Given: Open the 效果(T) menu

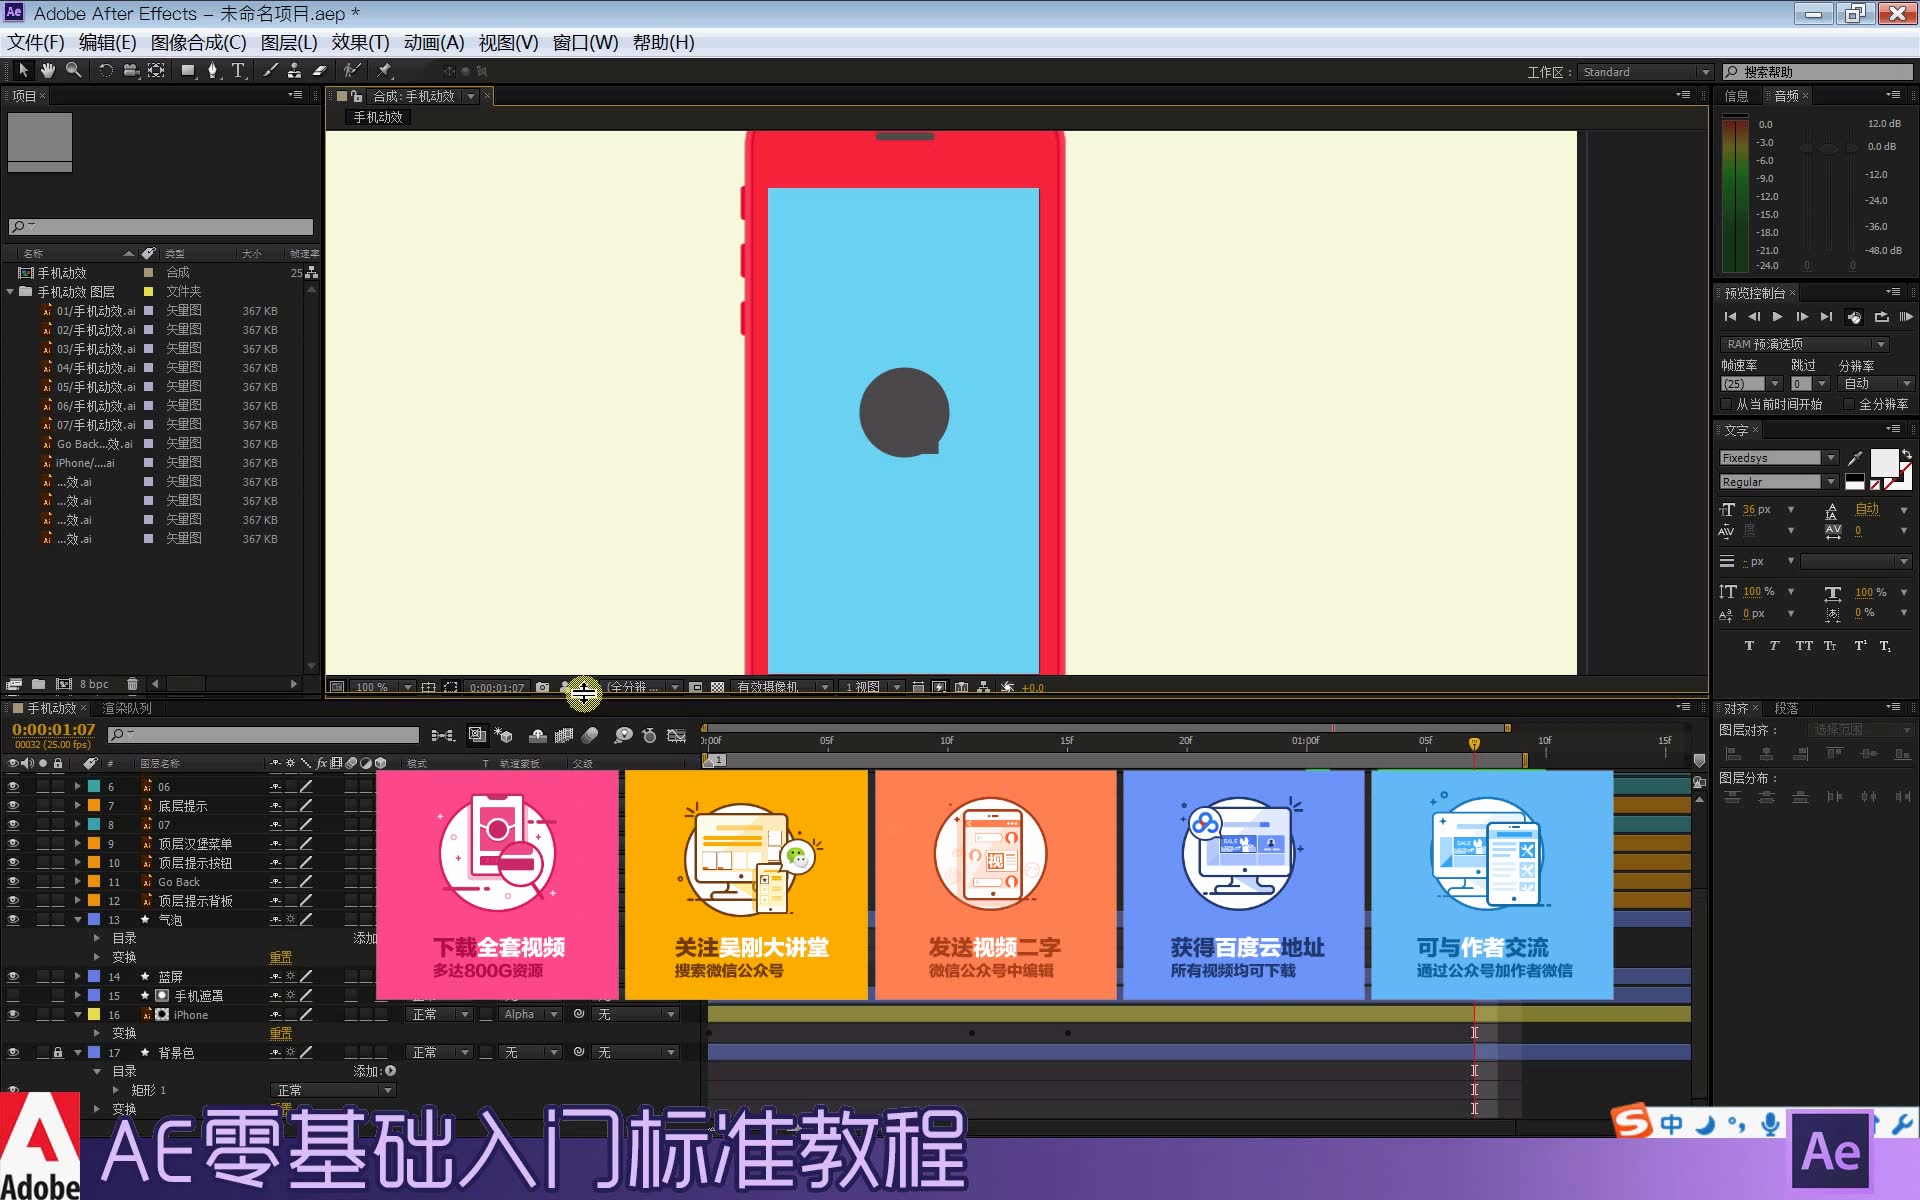Looking at the screenshot, I should click(360, 42).
